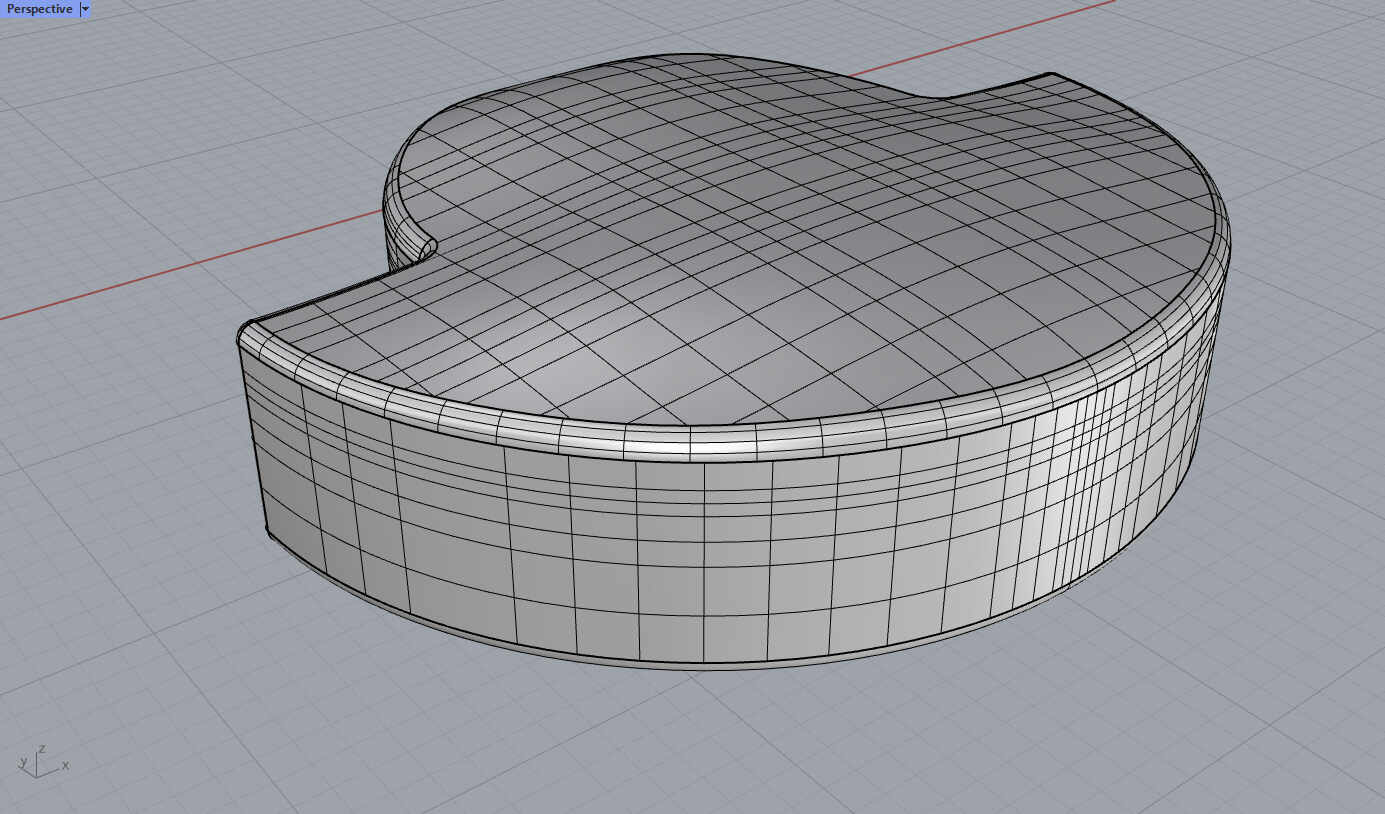Screen dimensions: 1385x814
Task: Click the Perspective viewport title label
Action: 39,9
